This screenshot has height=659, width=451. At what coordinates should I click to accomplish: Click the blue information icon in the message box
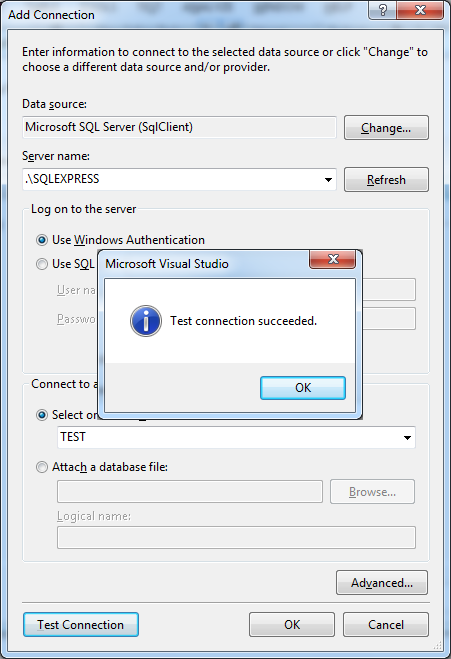(x=145, y=321)
